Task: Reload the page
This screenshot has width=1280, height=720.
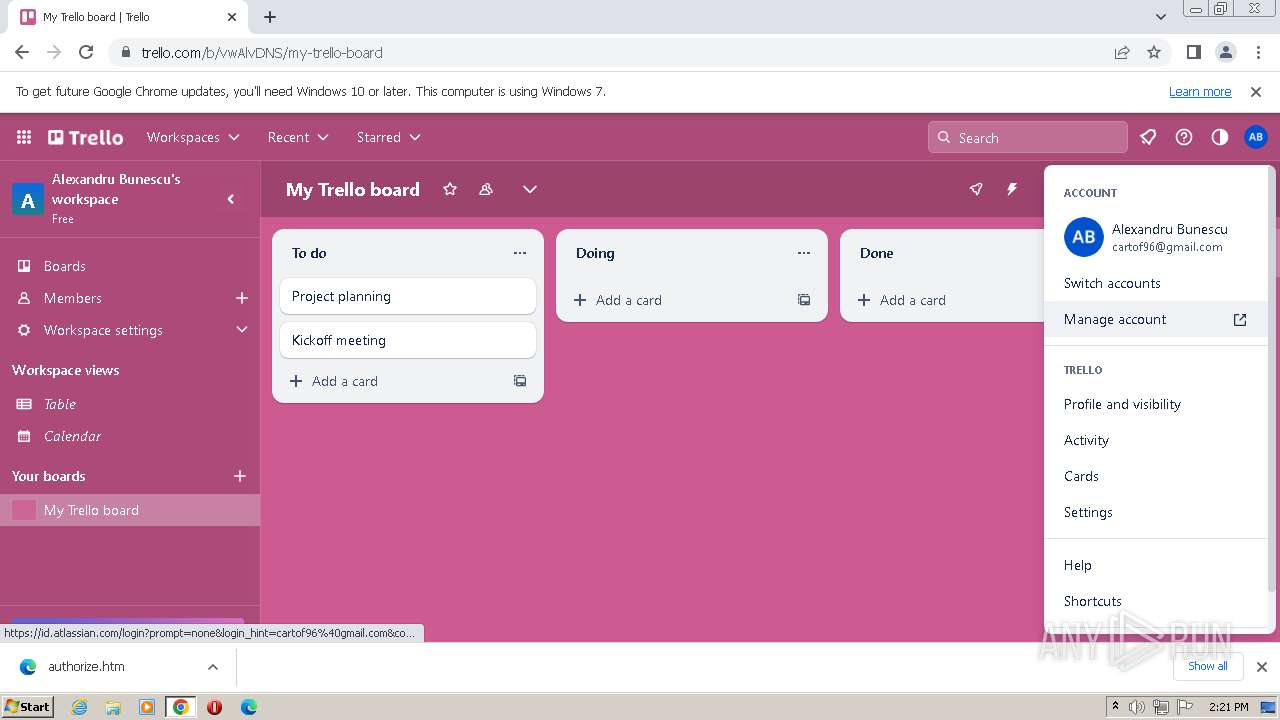Action: (x=86, y=52)
